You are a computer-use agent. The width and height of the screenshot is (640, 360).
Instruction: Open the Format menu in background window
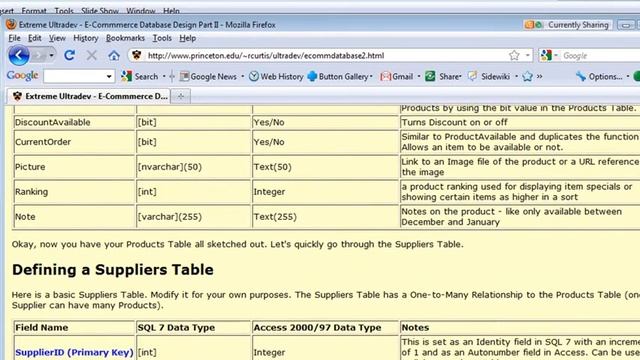click(34, 11)
